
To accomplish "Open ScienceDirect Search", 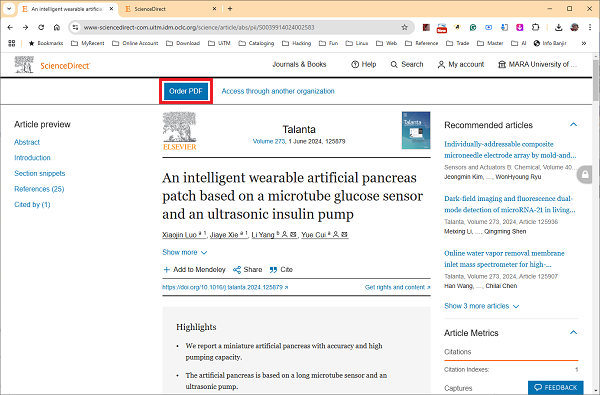I will tap(407, 64).
